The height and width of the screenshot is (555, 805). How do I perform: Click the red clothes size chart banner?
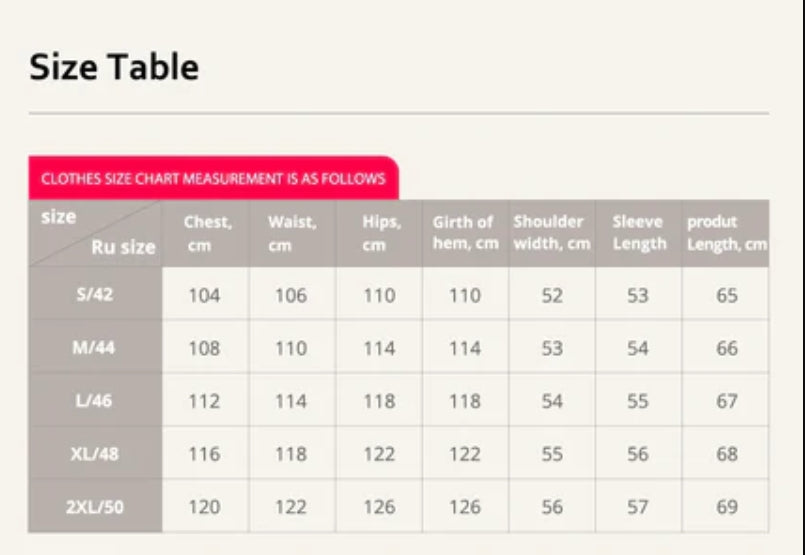pyautogui.click(x=213, y=179)
